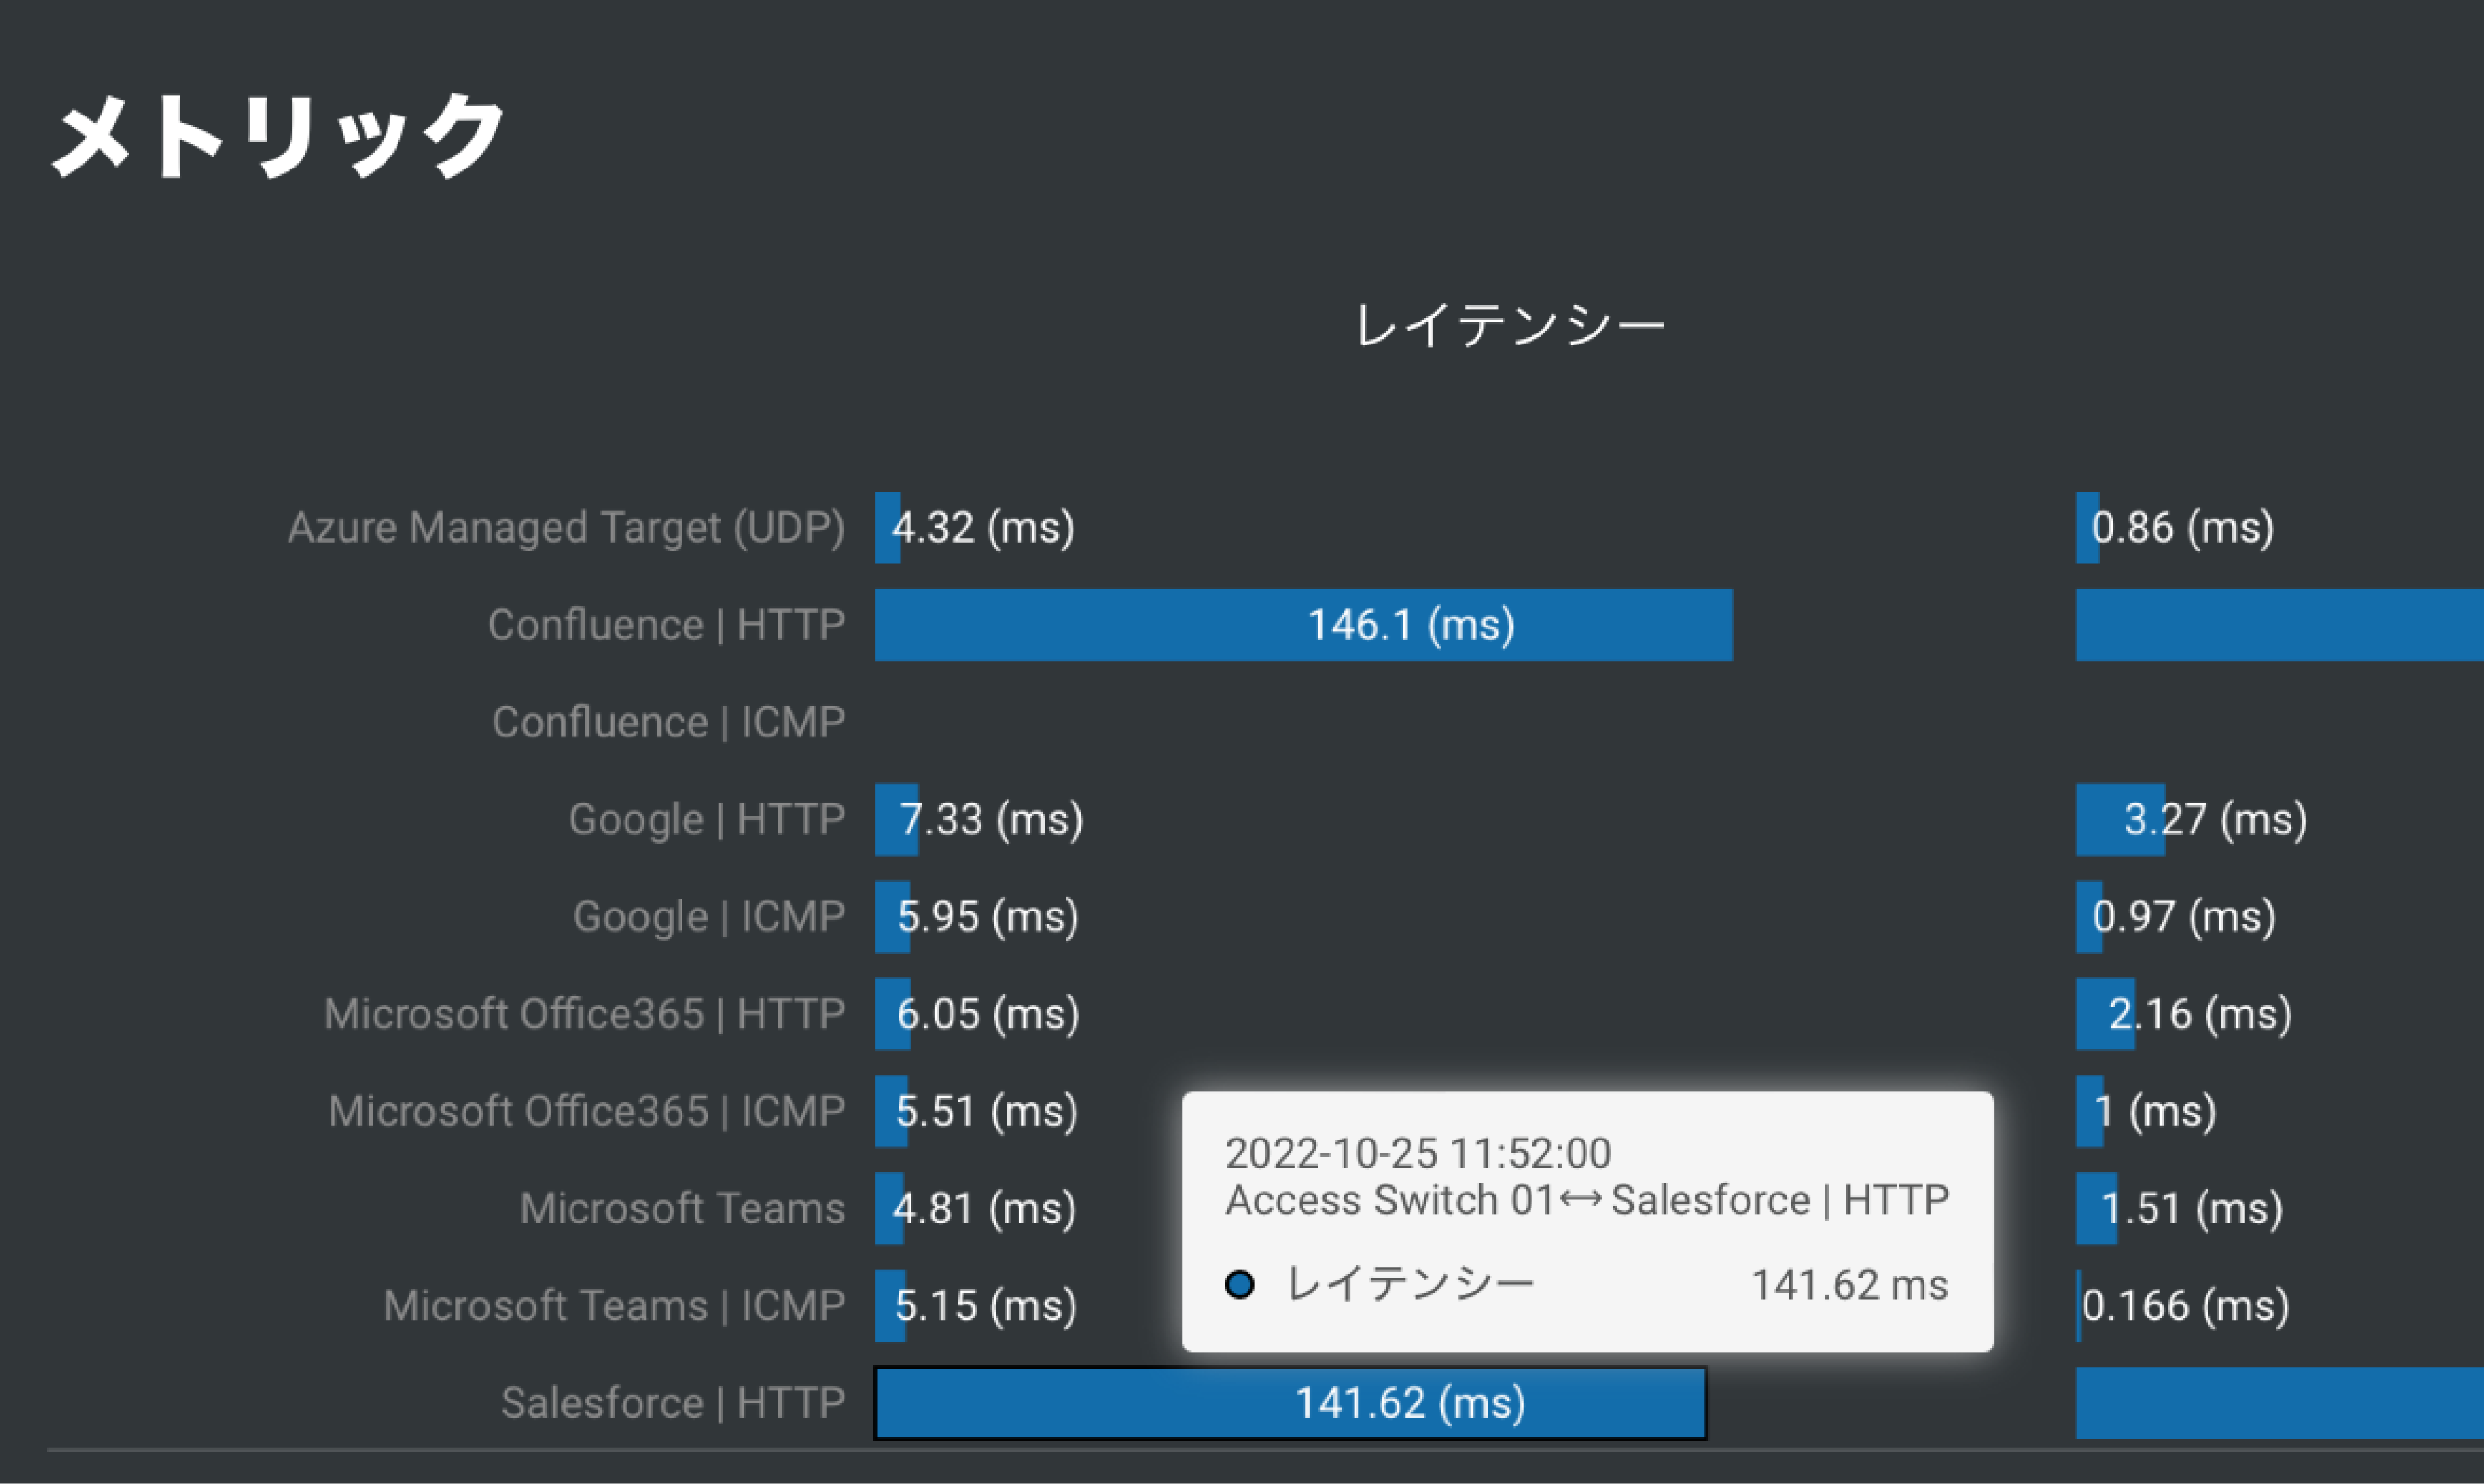Click the Microsoft Teams row label

click(682, 1208)
